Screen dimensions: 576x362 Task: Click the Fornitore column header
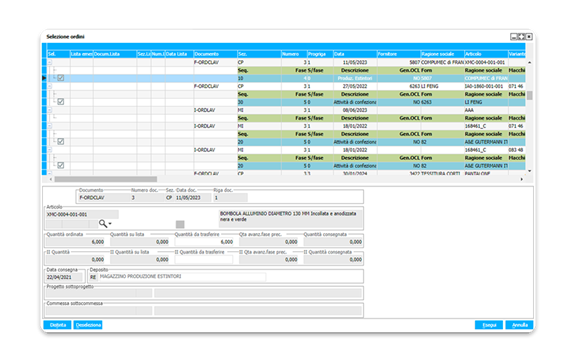[399, 54]
